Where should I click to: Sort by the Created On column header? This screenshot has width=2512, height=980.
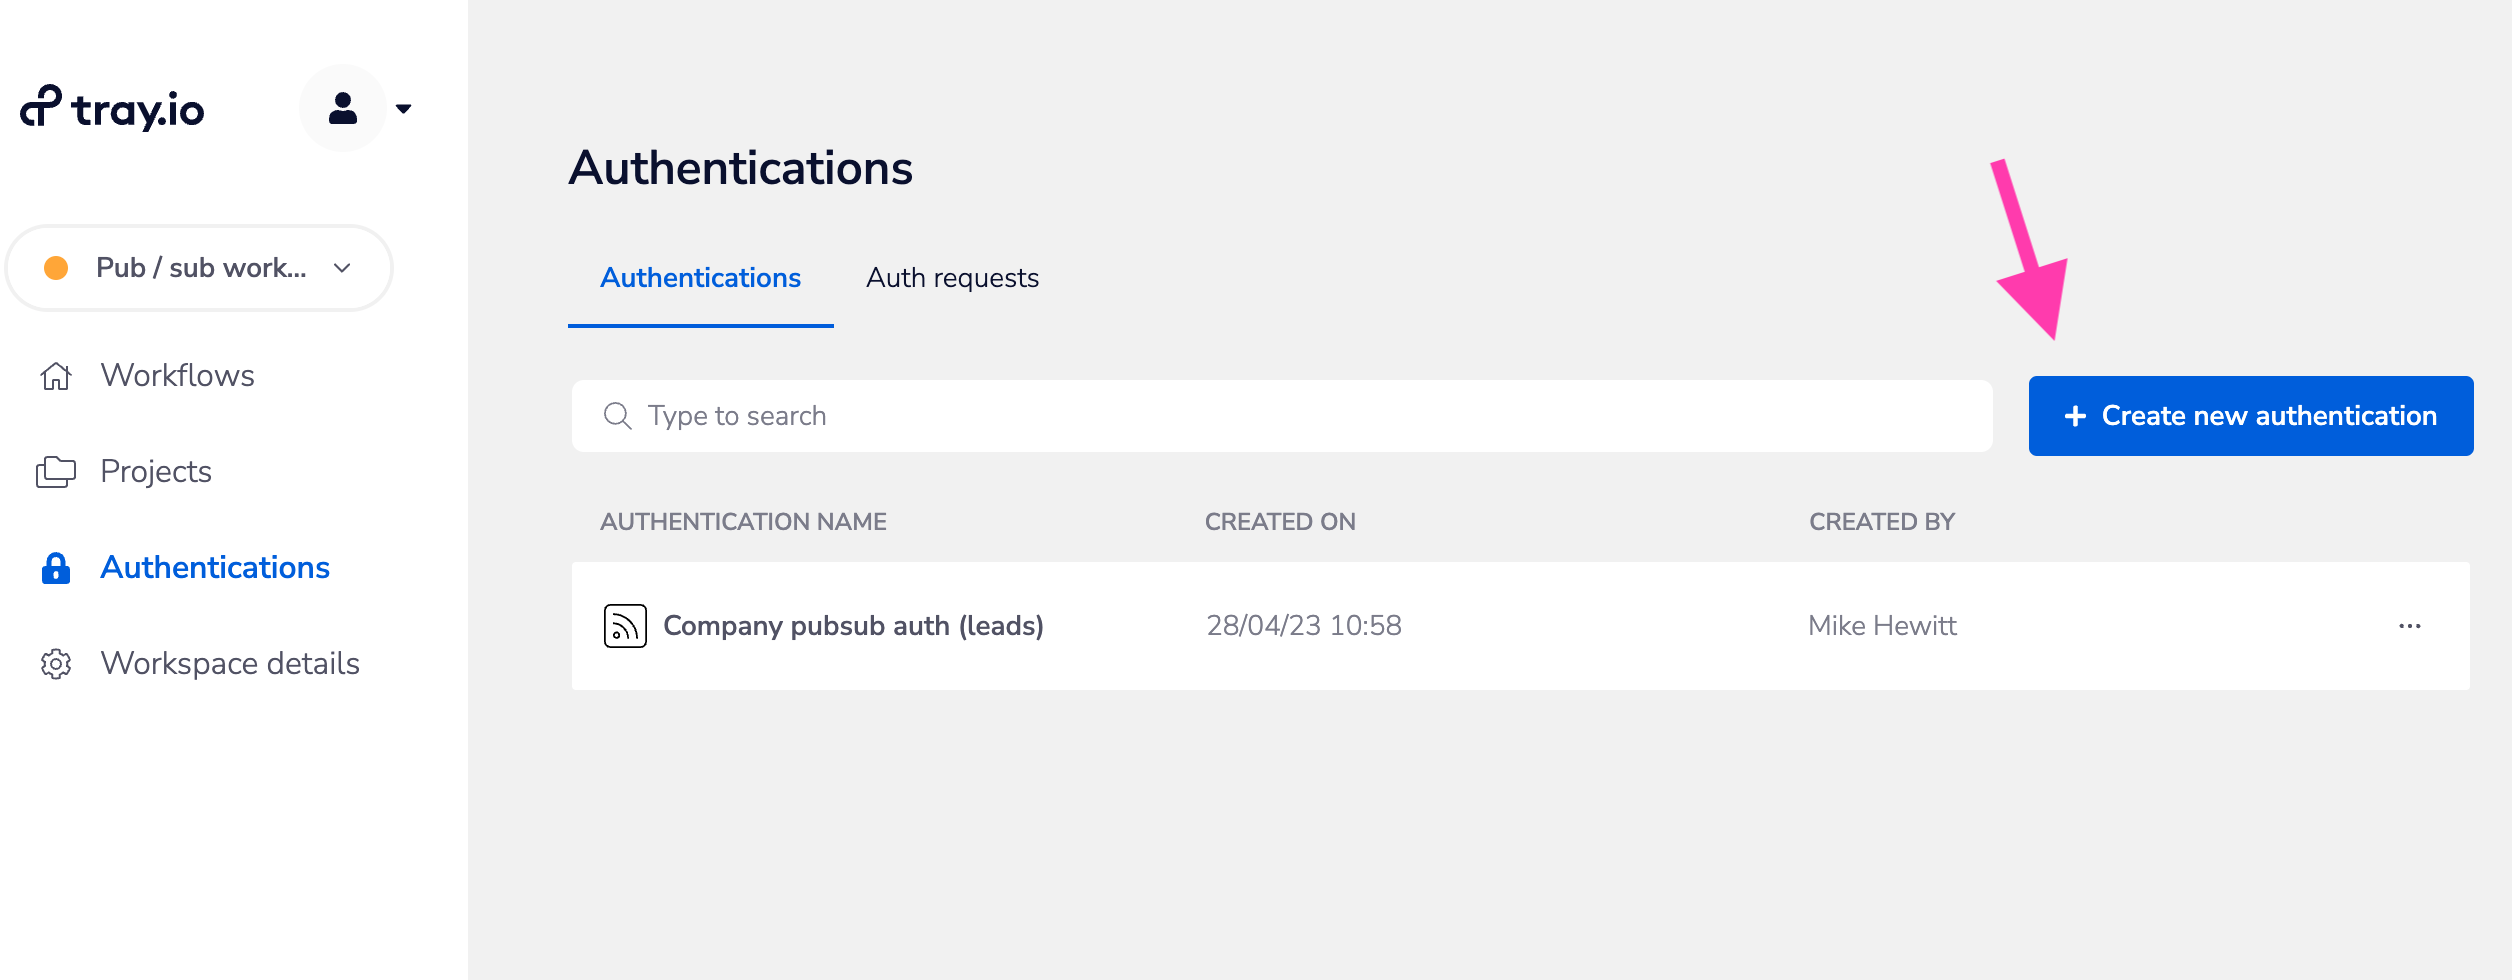tap(1281, 521)
